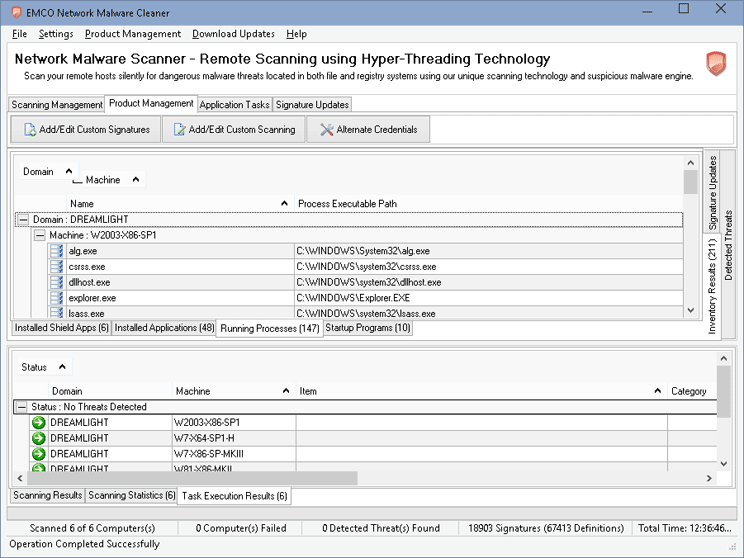
Task: Open the Download Updates menu
Action: click(233, 34)
